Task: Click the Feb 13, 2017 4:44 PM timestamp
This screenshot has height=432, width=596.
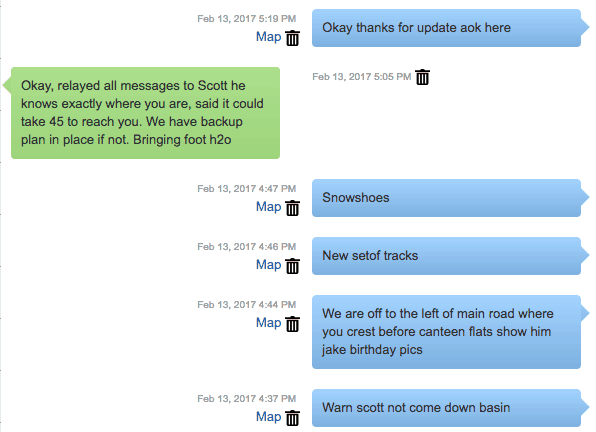Action: (246, 305)
